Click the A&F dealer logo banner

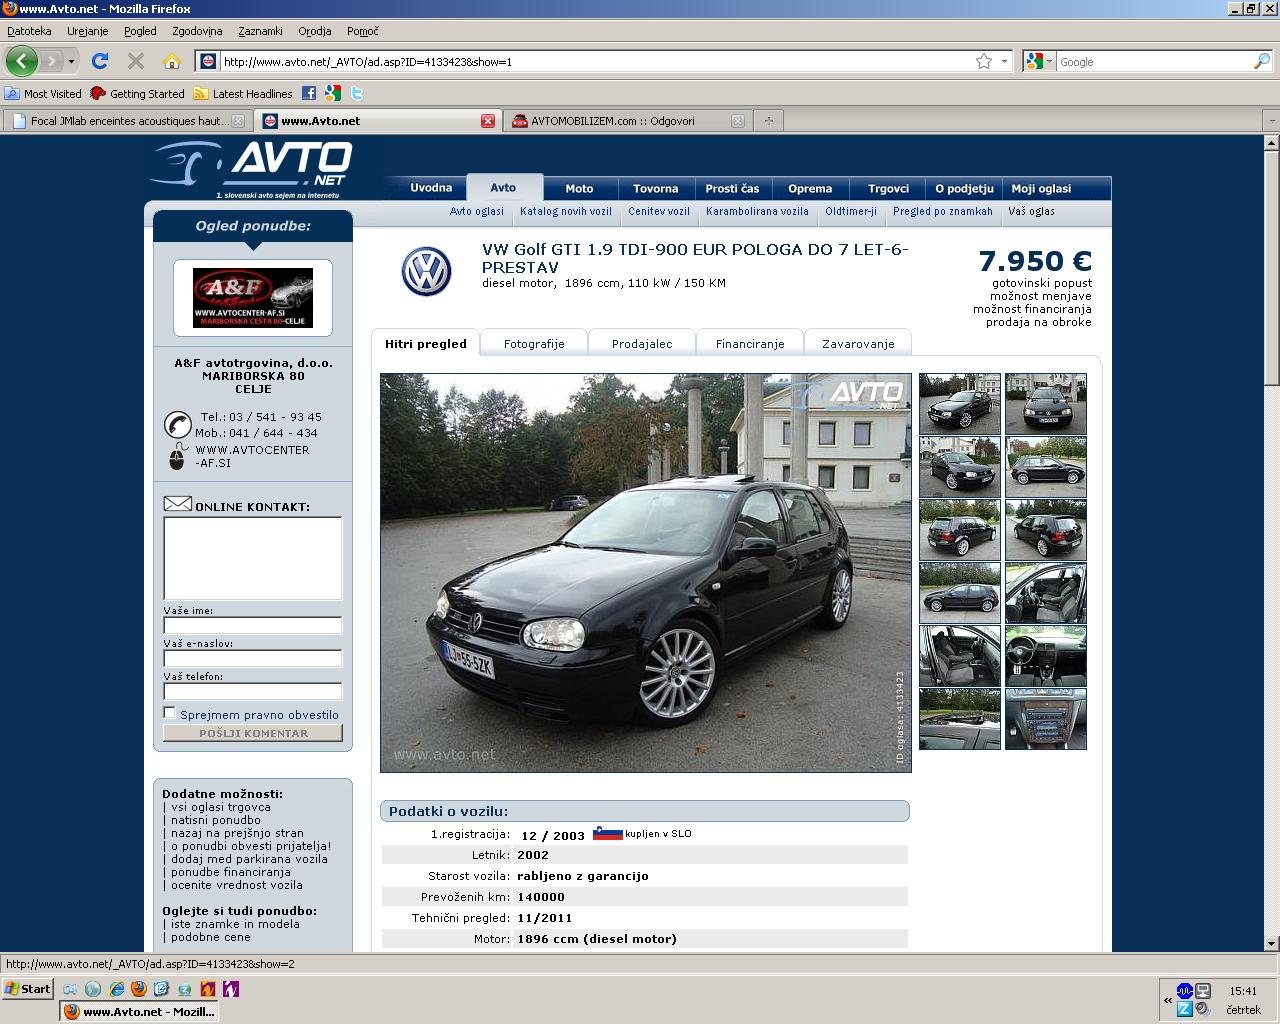pos(253,298)
